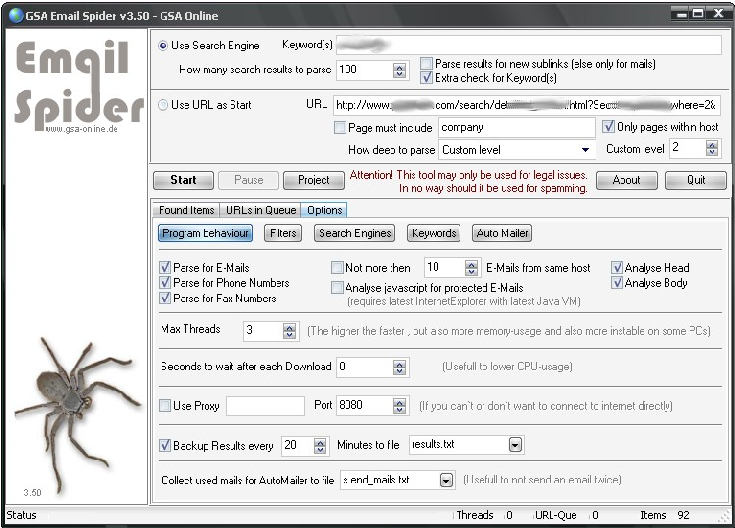Viewport: 735px width, 528px height.
Task: Open the Filters options section
Action: (283, 233)
